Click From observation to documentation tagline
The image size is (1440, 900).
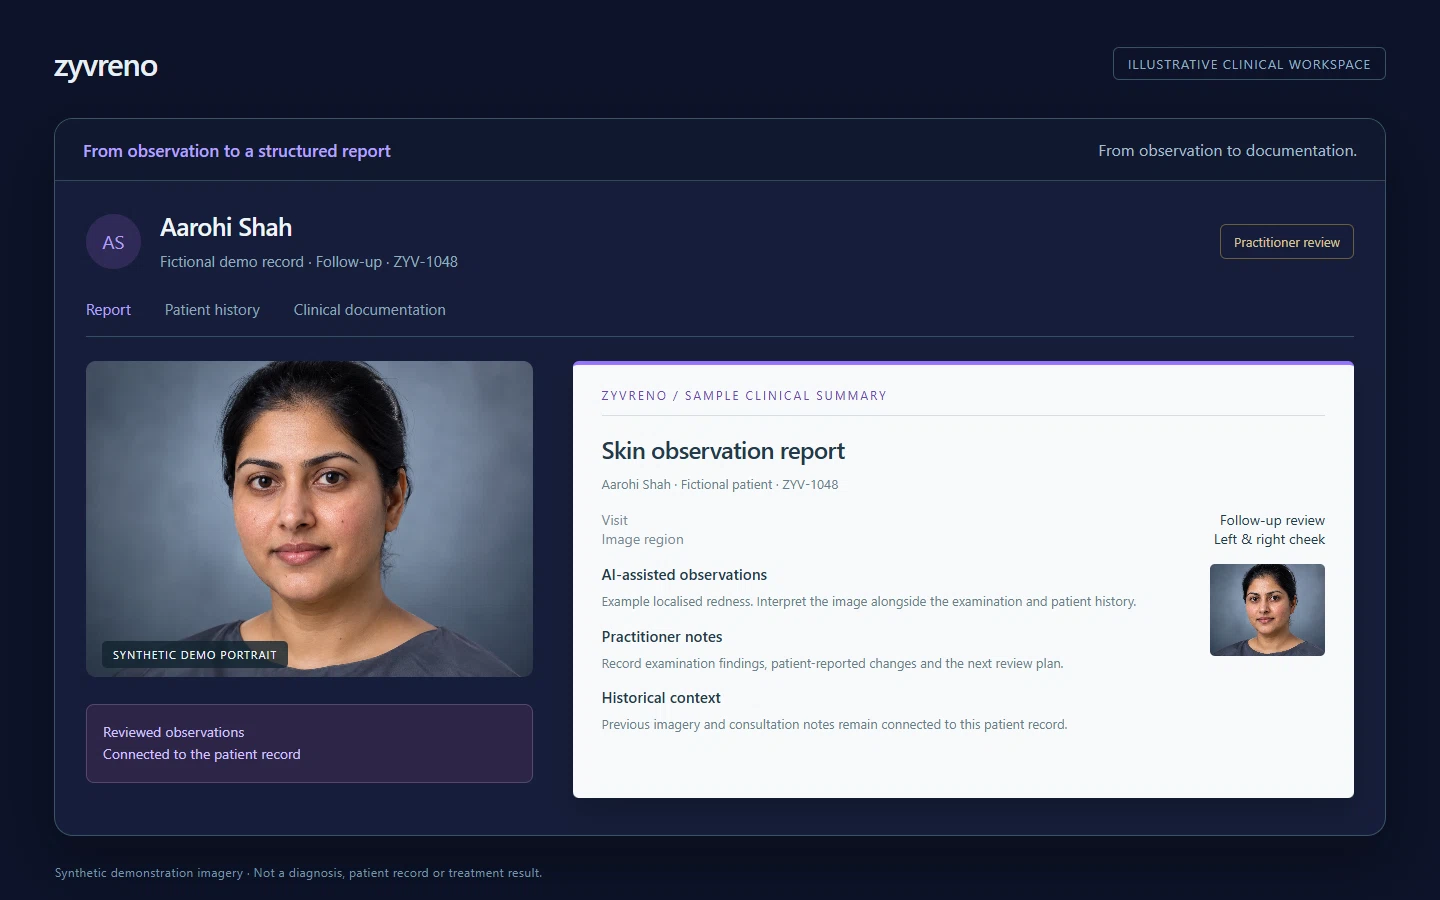click(1227, 151)
